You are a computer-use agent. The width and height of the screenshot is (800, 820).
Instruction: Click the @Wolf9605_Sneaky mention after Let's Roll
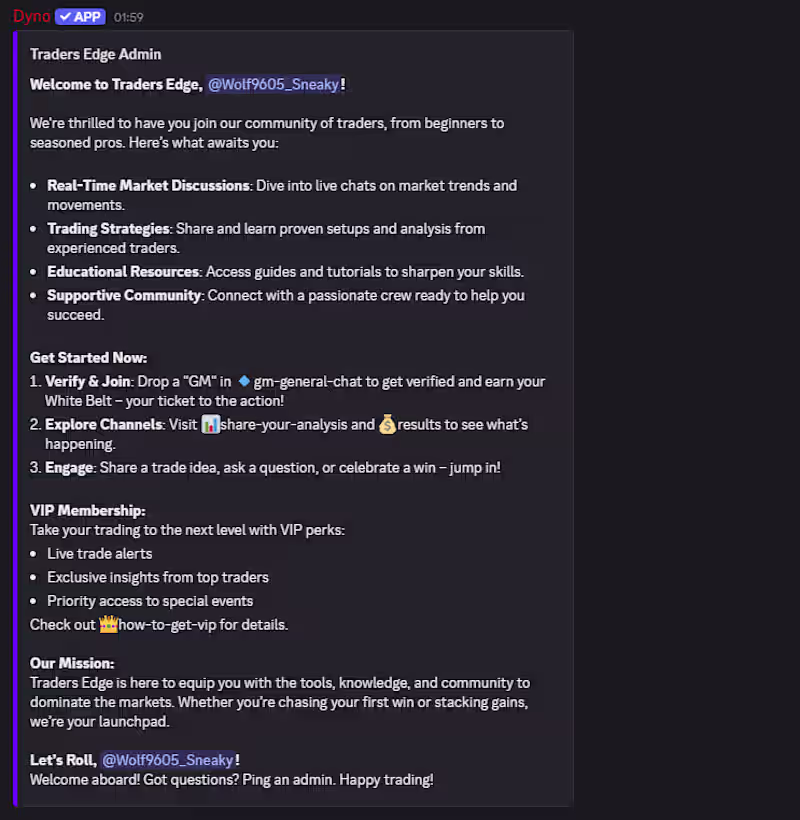coord(168,760)
